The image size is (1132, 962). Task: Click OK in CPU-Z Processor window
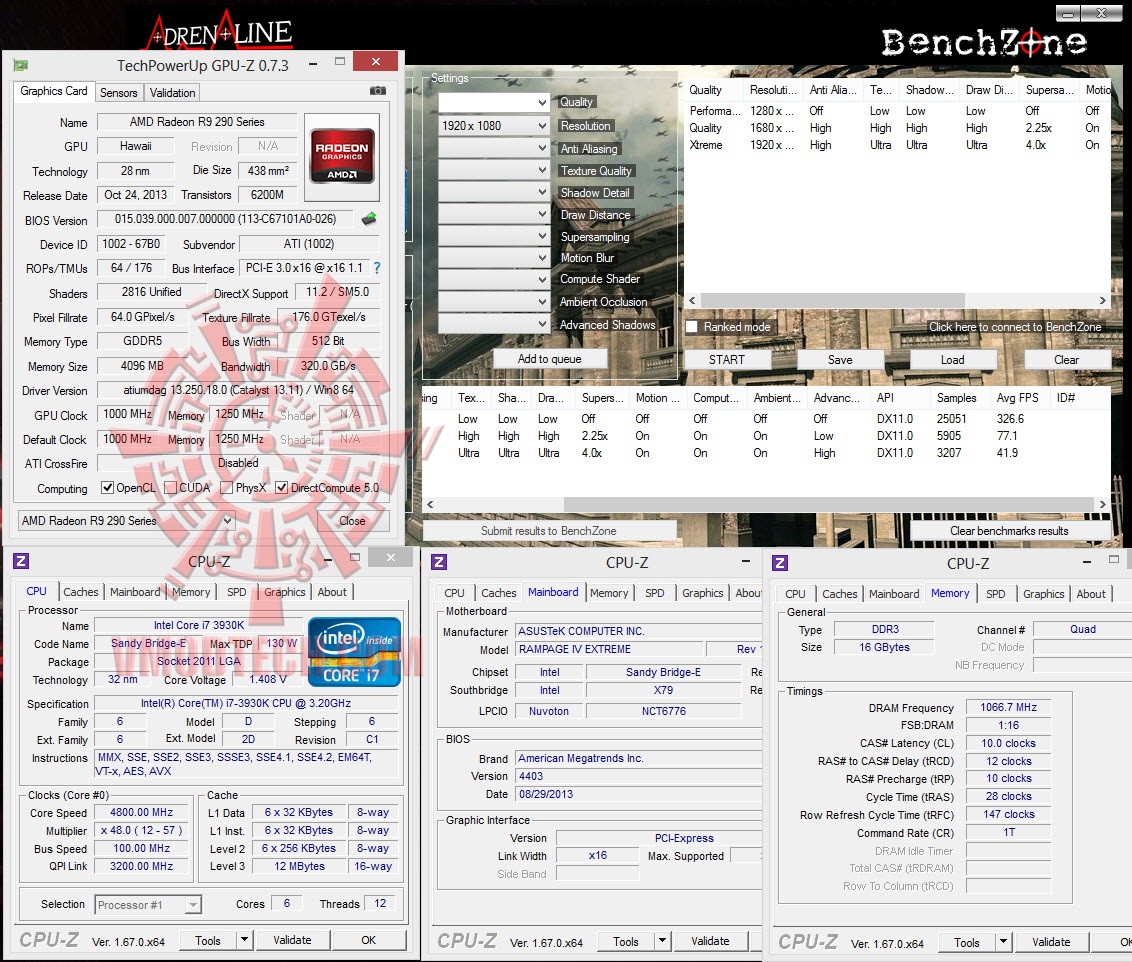pyautogui.click(x=369, y=940)
